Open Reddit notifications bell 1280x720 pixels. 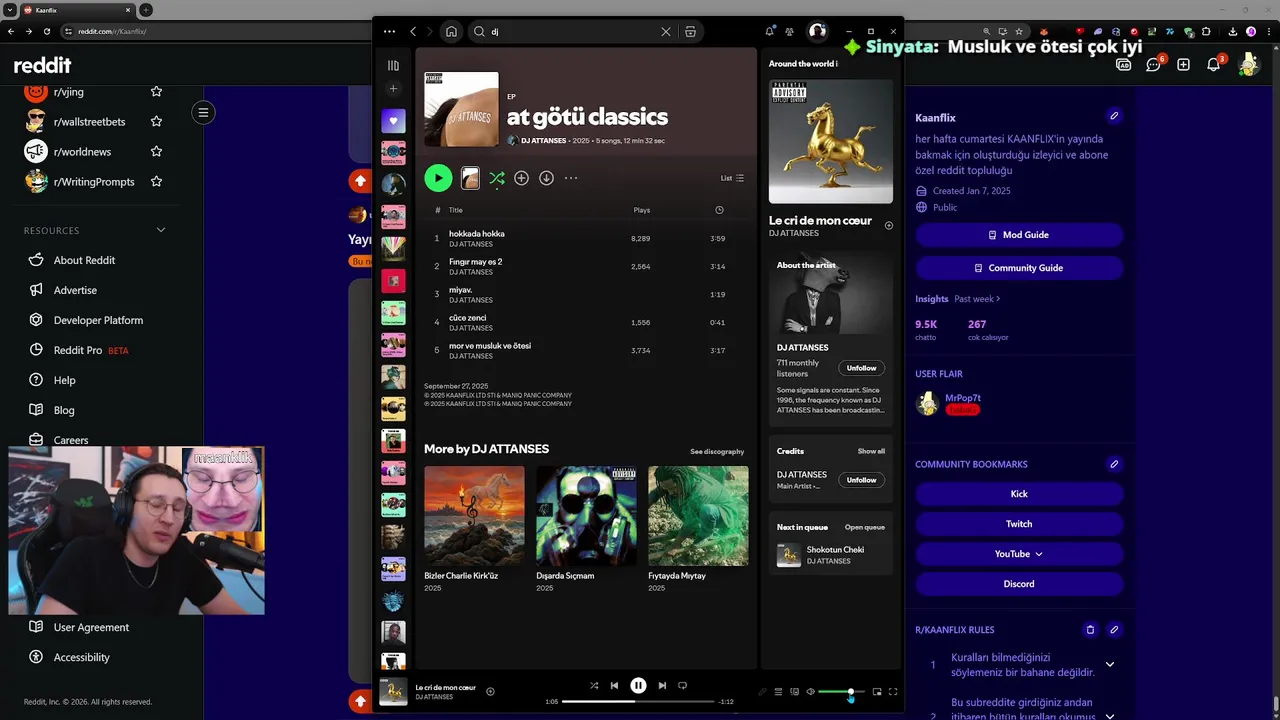1213,65
